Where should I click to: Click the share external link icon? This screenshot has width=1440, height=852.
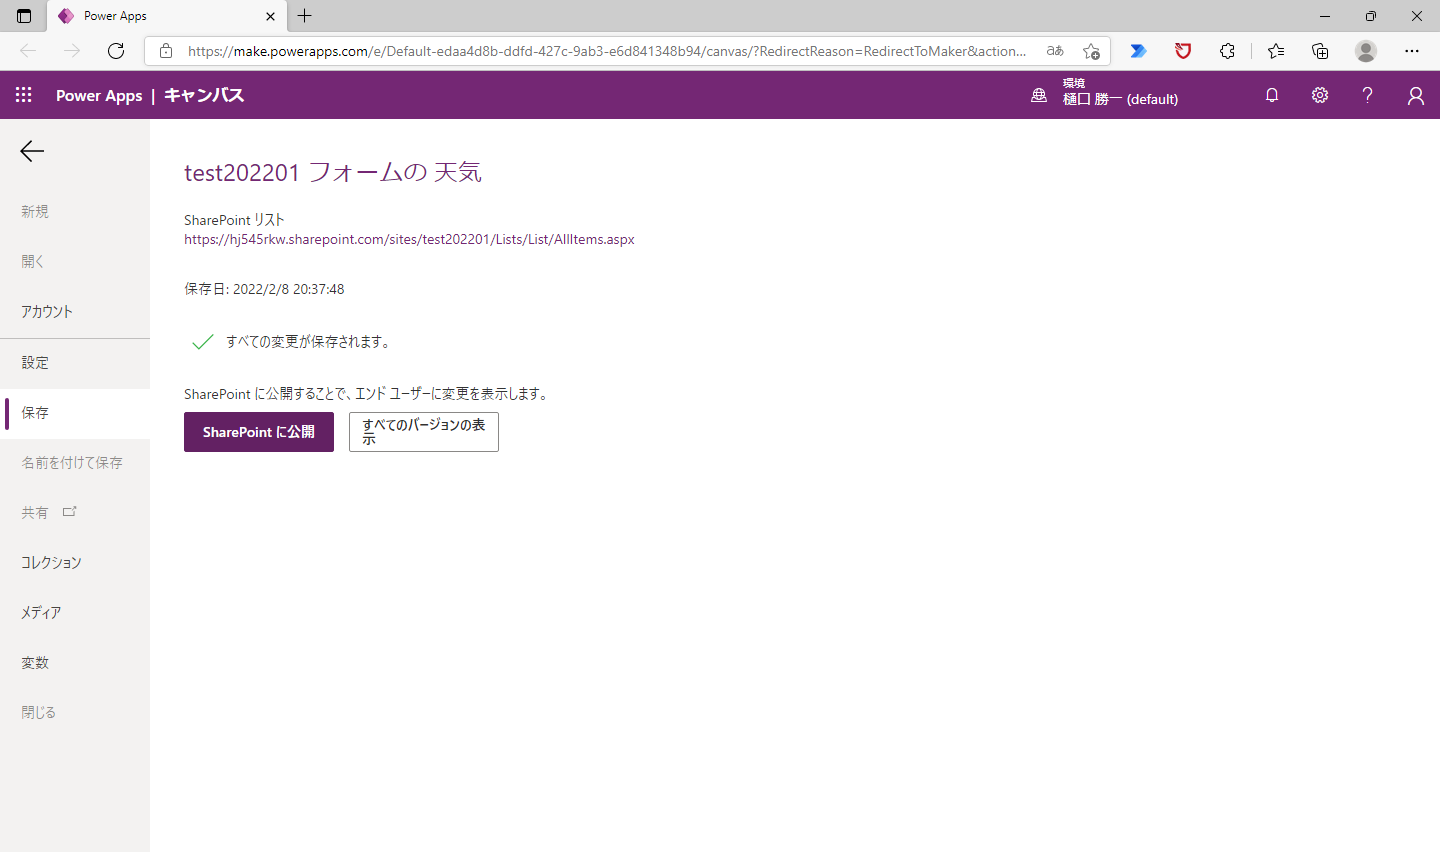tap(69, 512)
